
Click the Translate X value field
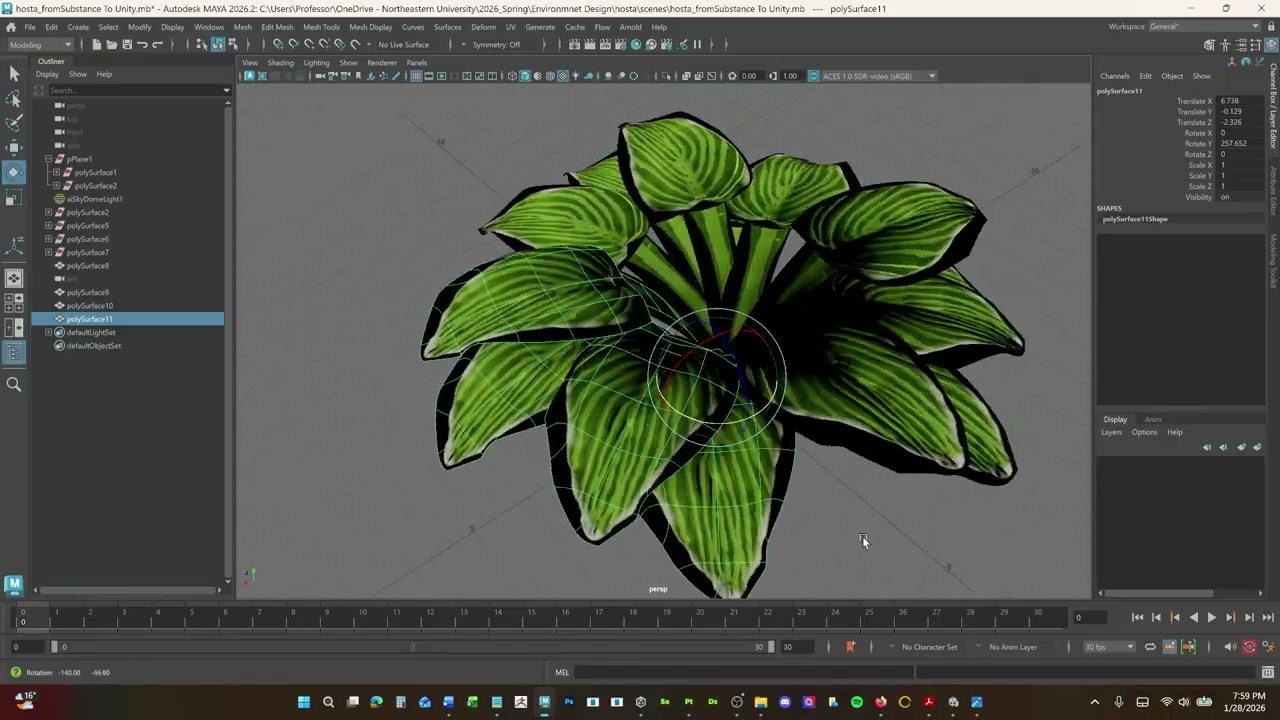point(1240,101)
